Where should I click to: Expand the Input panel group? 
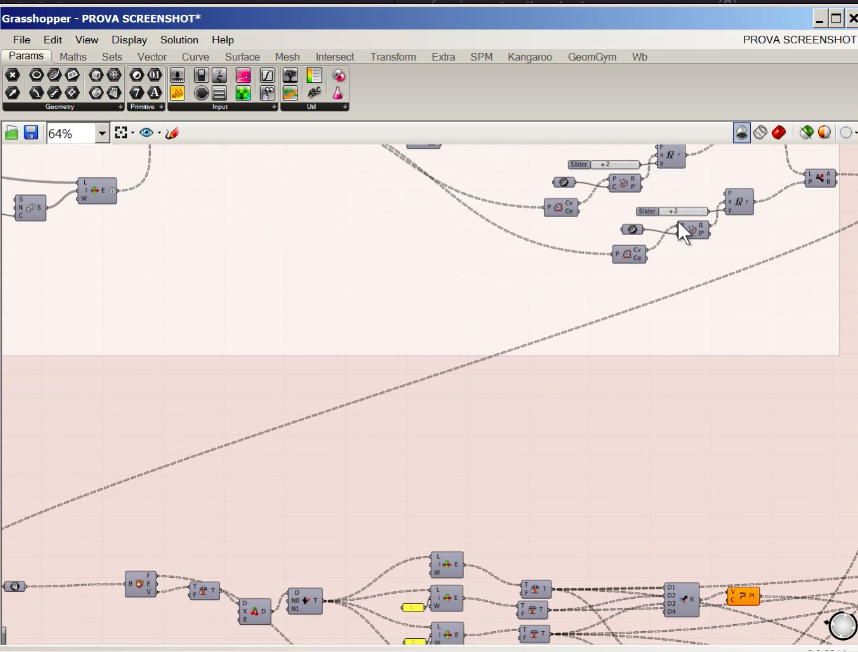pos(273,107)
